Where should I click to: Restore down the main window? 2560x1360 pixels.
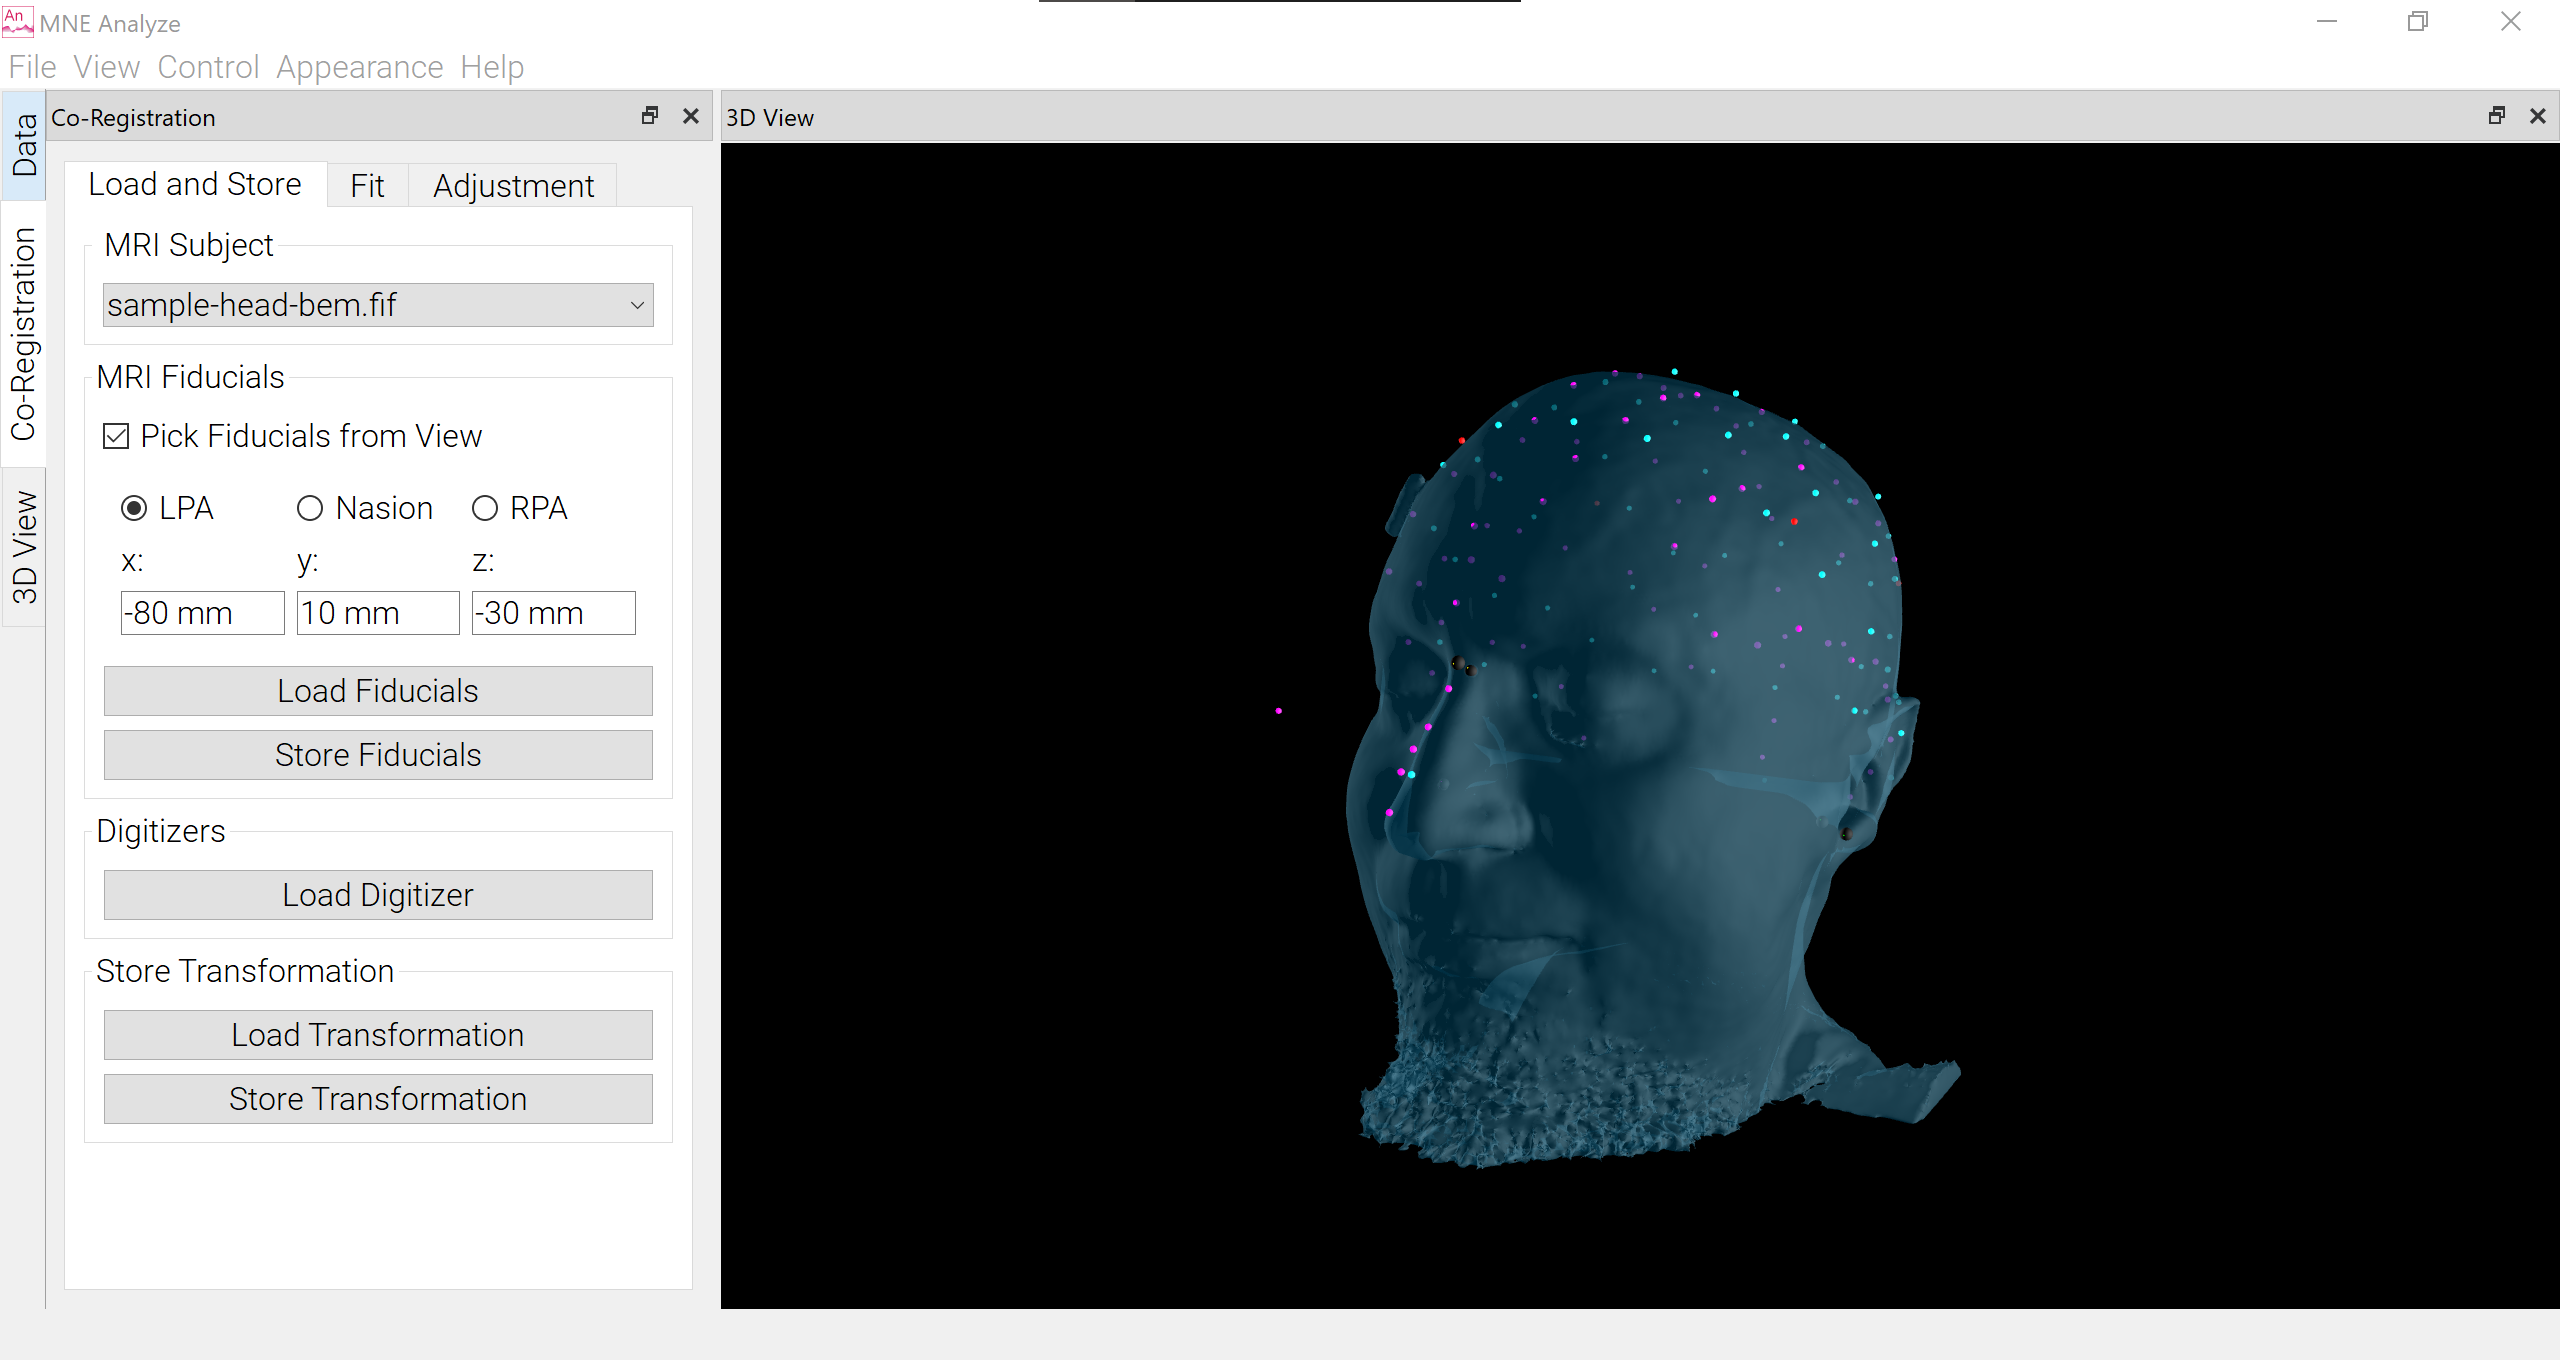pos(2418,21)
